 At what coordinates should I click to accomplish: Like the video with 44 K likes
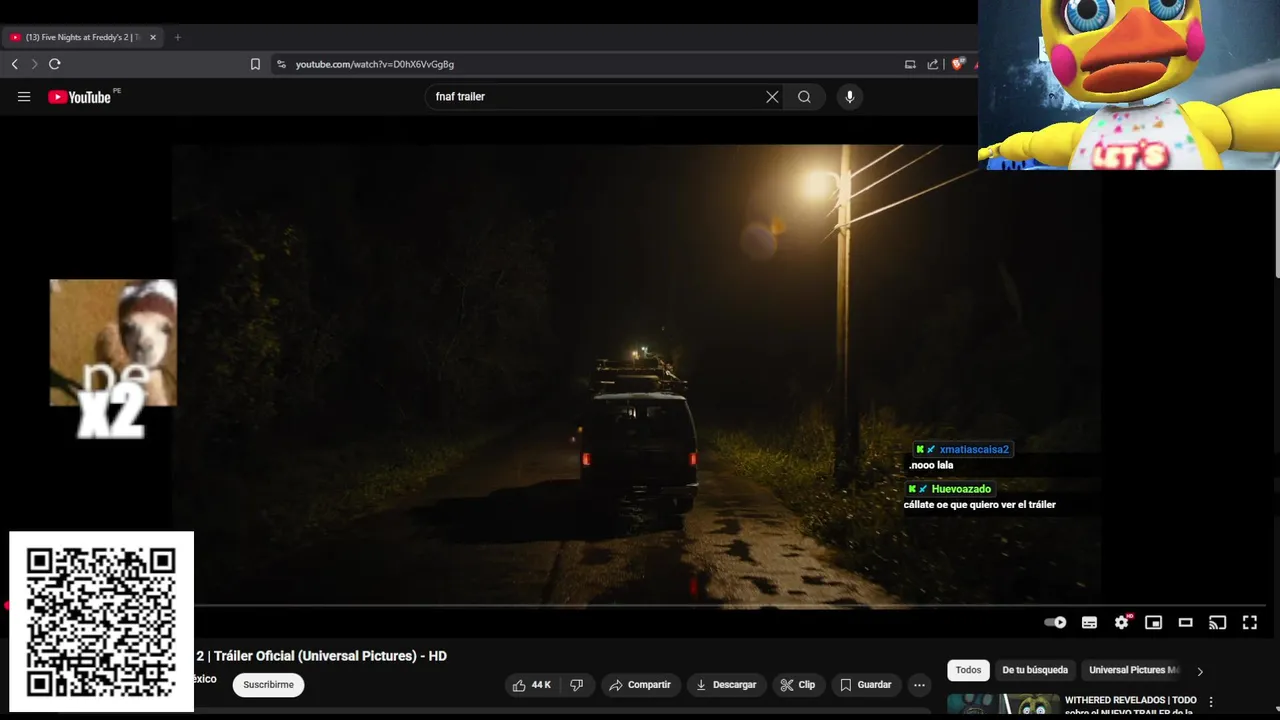tap(532, 685)
